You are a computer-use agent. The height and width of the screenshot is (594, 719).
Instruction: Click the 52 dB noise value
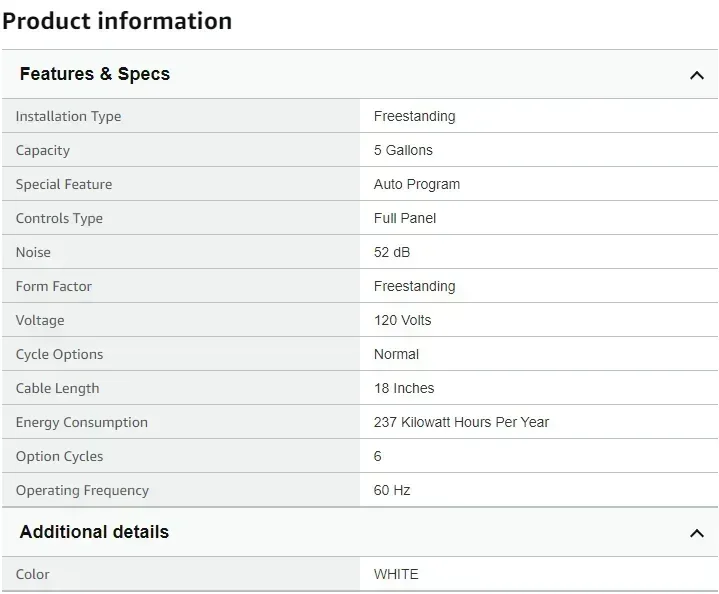[x=392, y=252]
